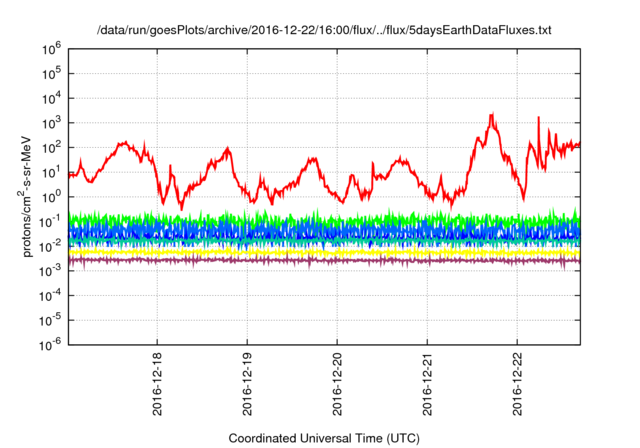Click the plot title file path text
640x448 pixels.
pos(324,30)
